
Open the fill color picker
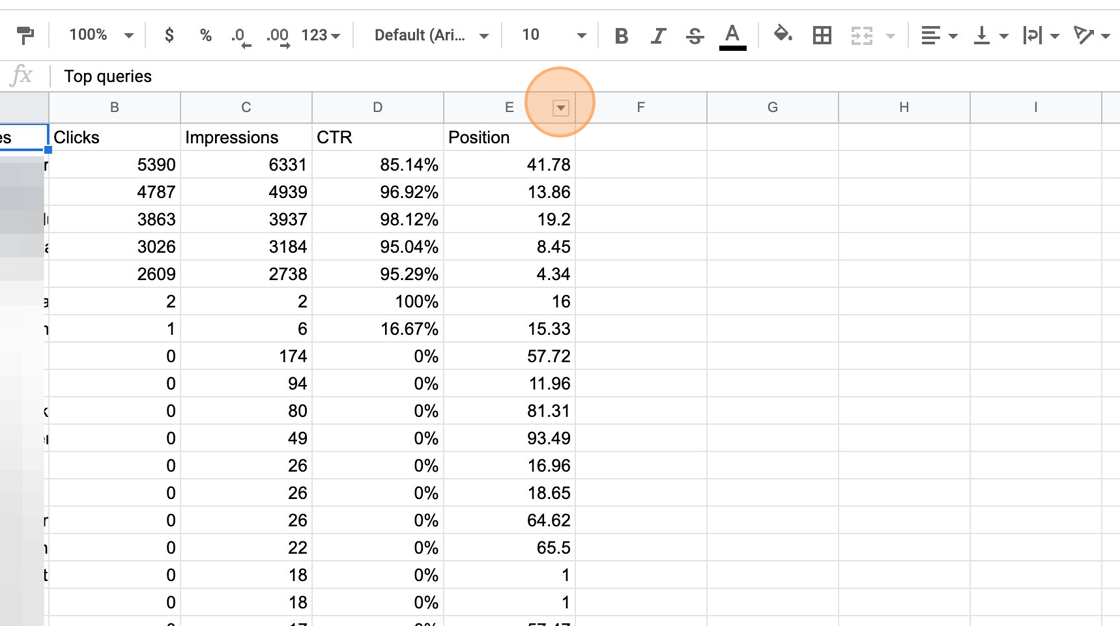click(x=783, y=34)
